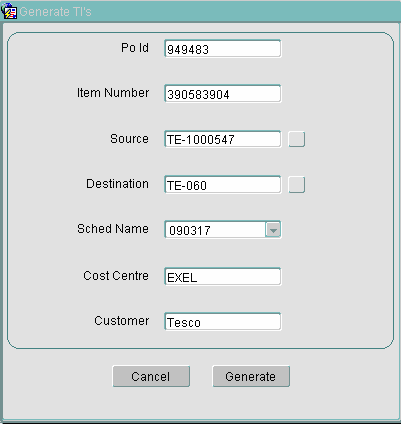Screen dimensions: 401x424
Task: Click the Item Number label
Action: 113,93
